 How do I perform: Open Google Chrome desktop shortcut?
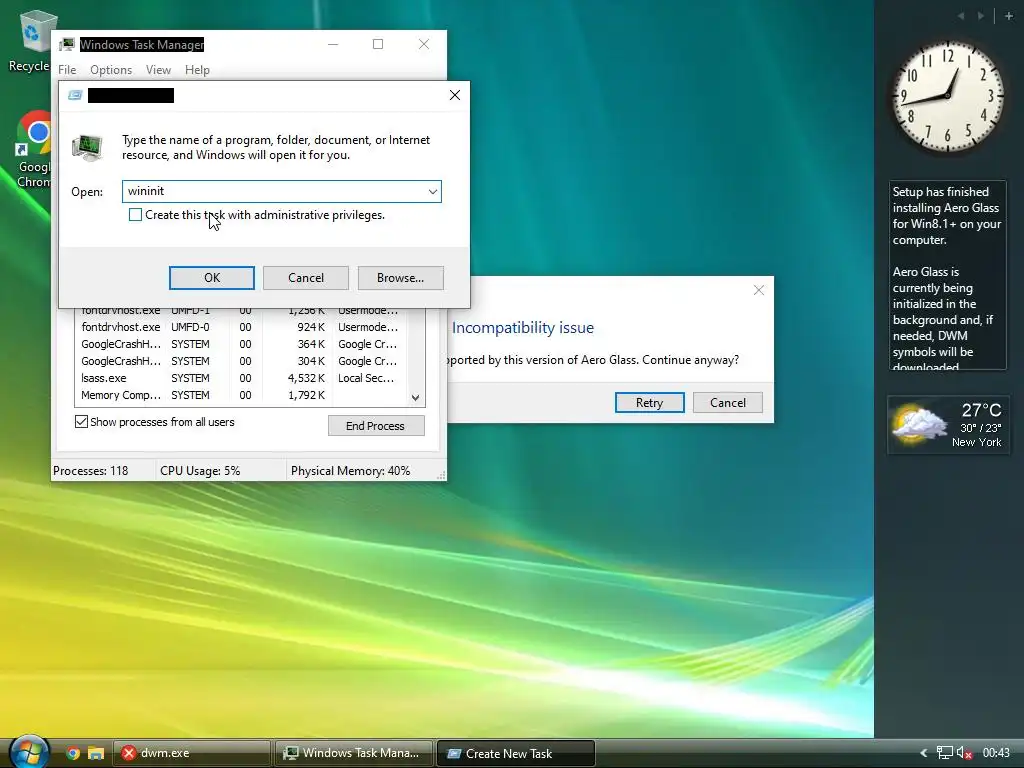(x=33, y=149)
